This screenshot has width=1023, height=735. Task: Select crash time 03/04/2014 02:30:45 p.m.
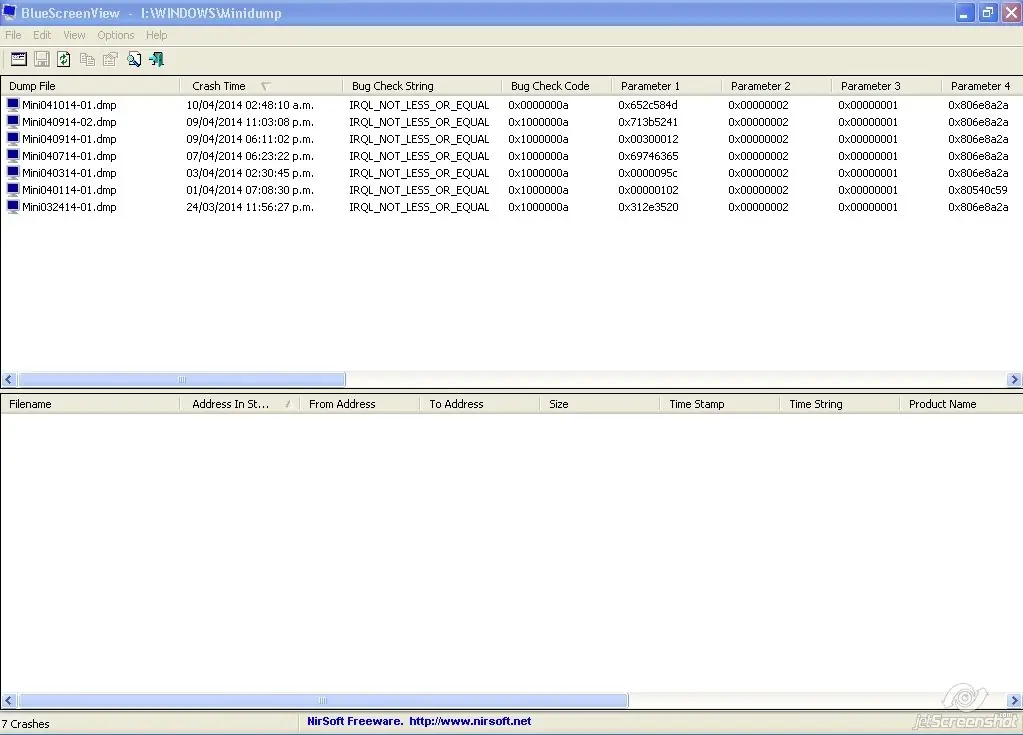pyautogui.click(x=250, y=173)
